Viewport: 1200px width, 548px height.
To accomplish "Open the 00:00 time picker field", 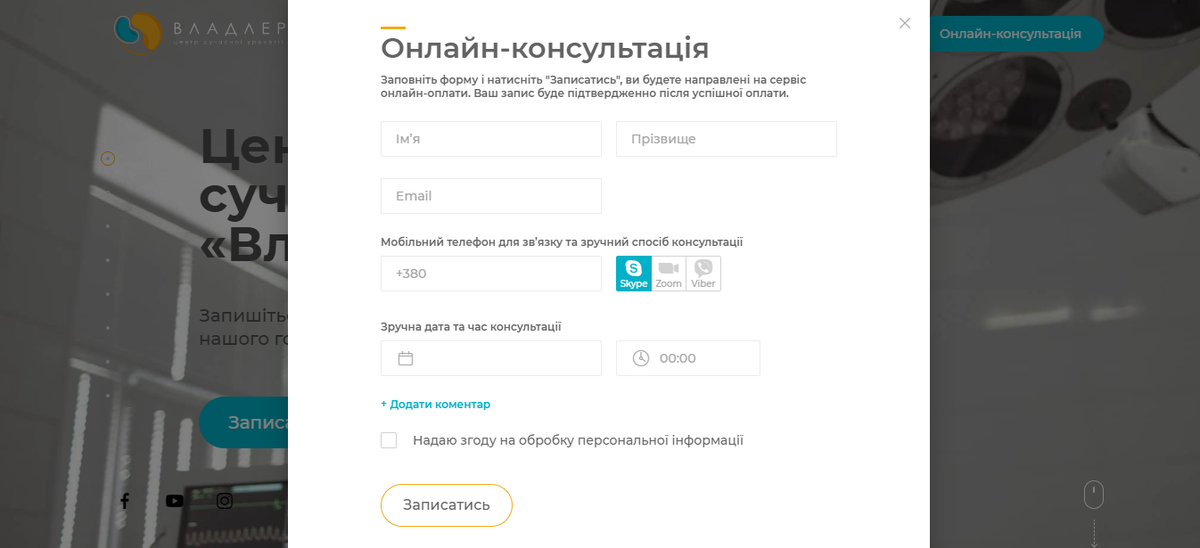I will [688, 358].
